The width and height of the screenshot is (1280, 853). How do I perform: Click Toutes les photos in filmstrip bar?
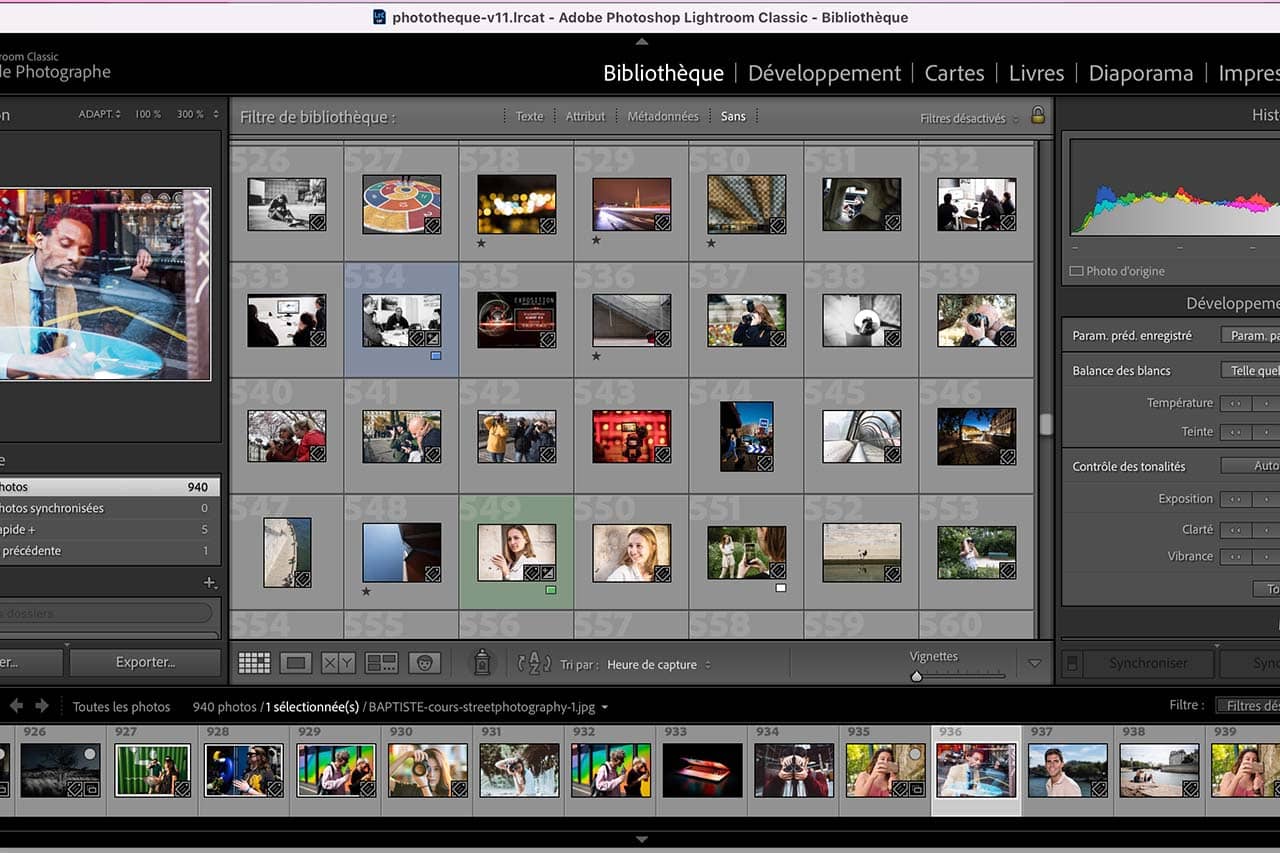(x=121, y=707)
